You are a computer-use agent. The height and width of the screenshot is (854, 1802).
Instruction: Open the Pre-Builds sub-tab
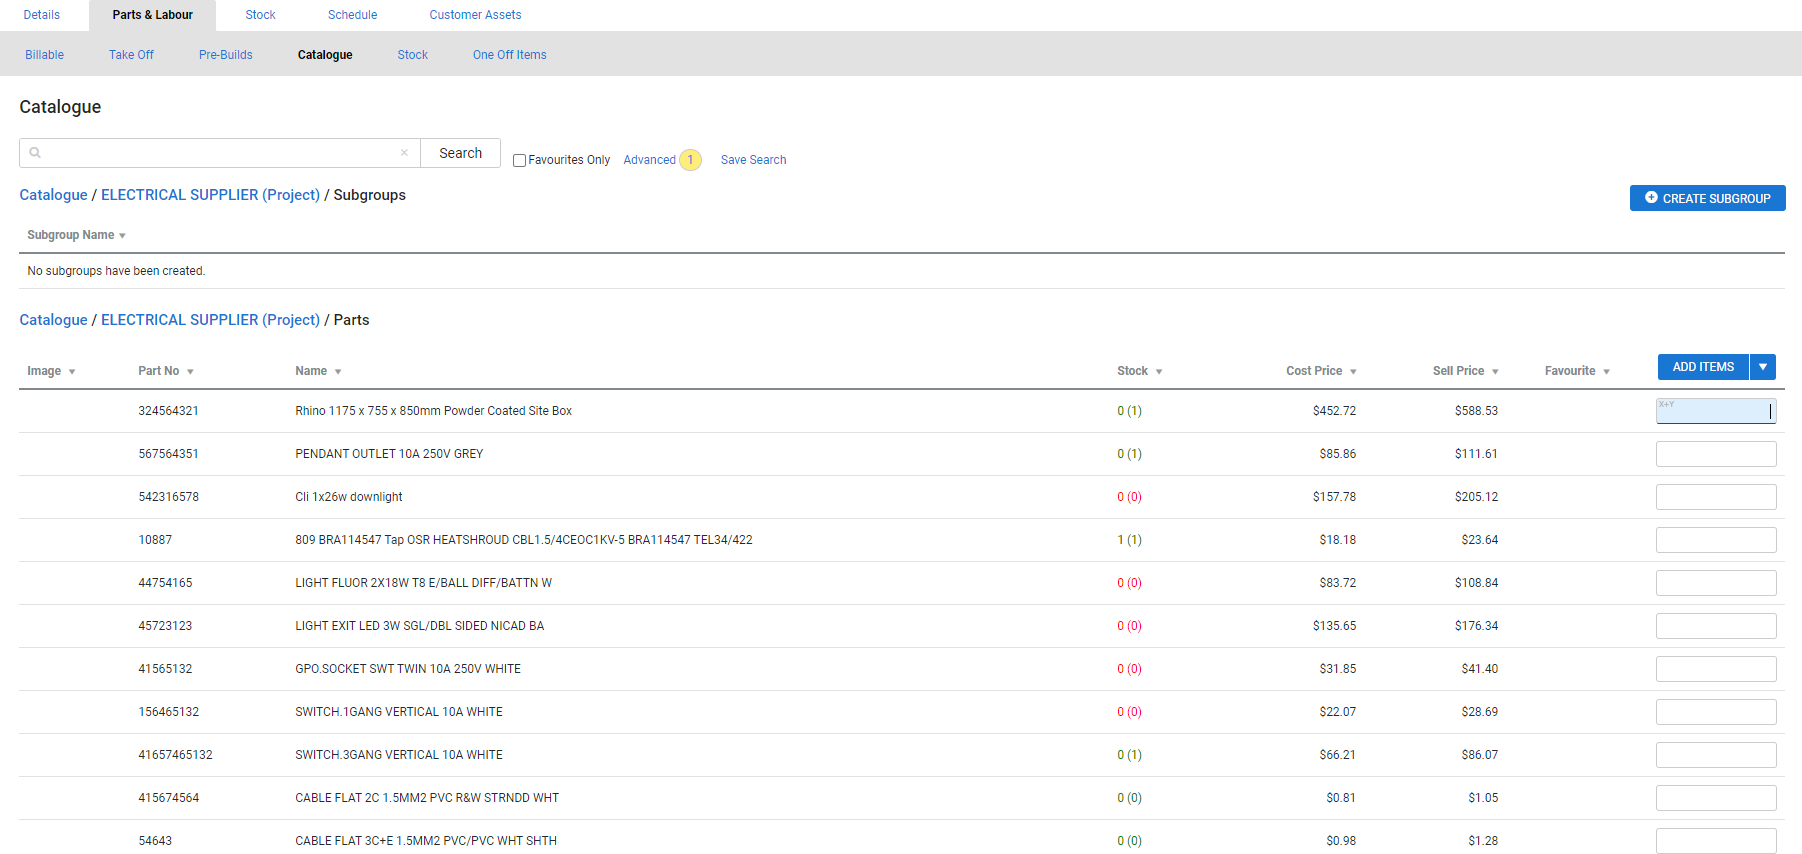click(225, 55)
